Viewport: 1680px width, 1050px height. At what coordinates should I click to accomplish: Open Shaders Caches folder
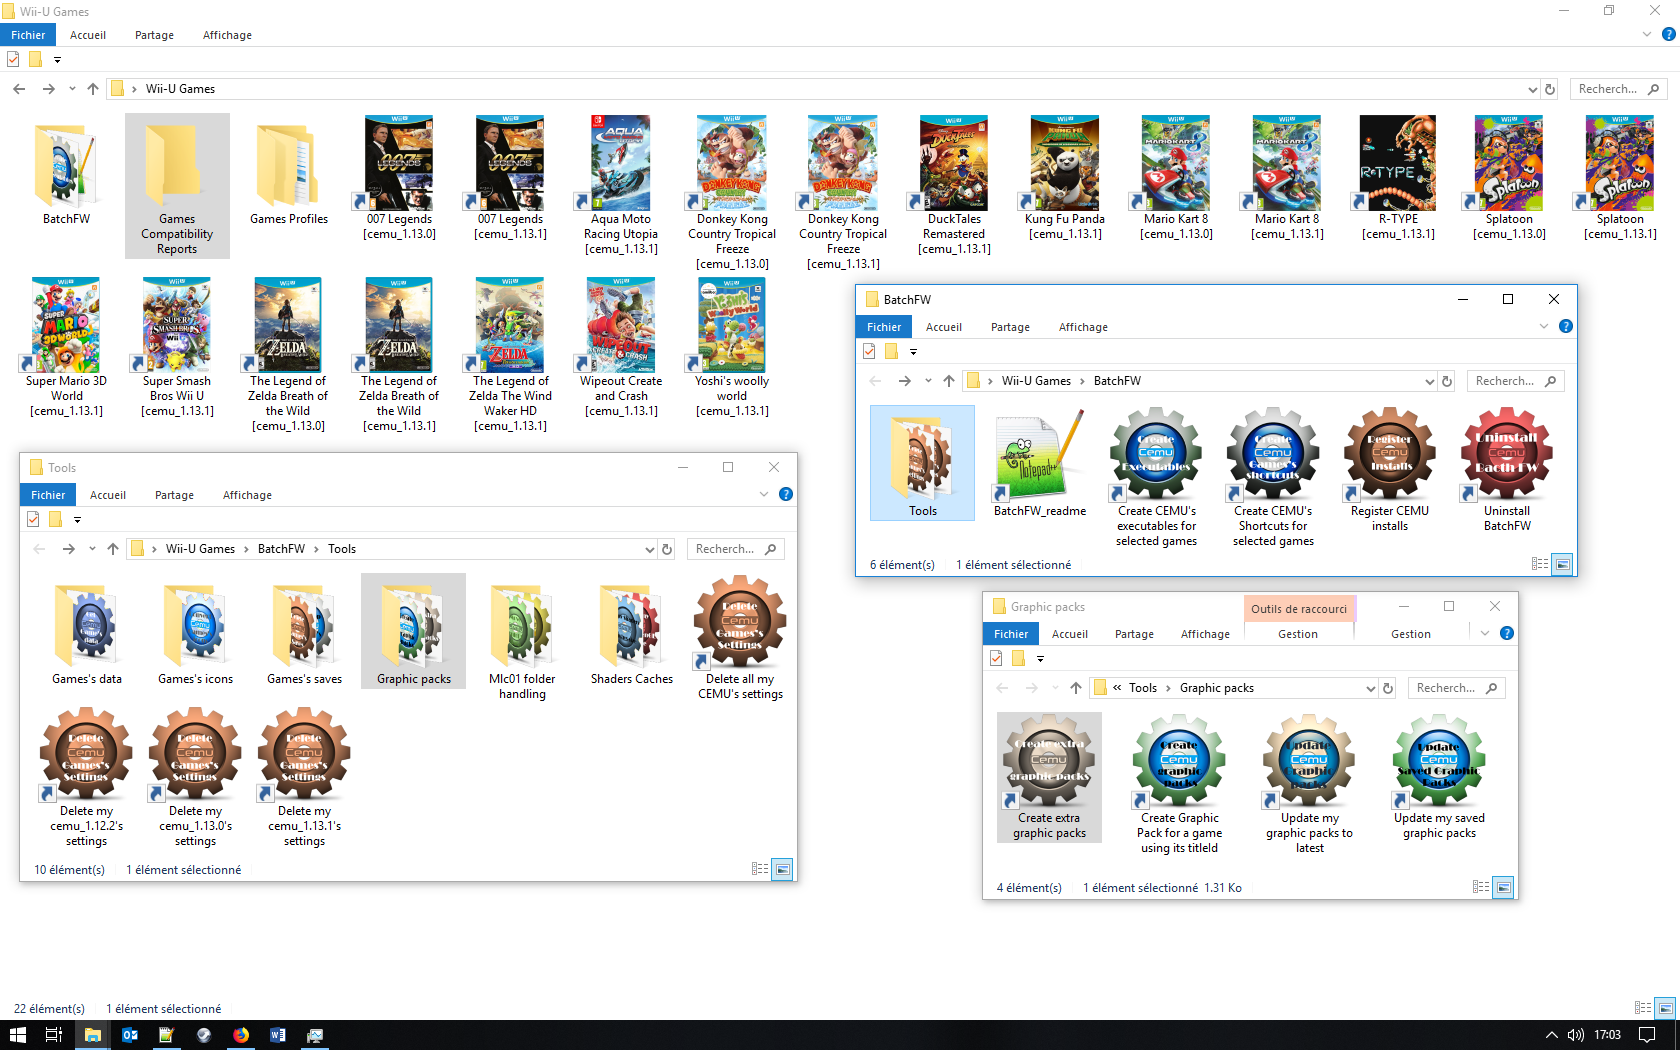pos(632,631)
